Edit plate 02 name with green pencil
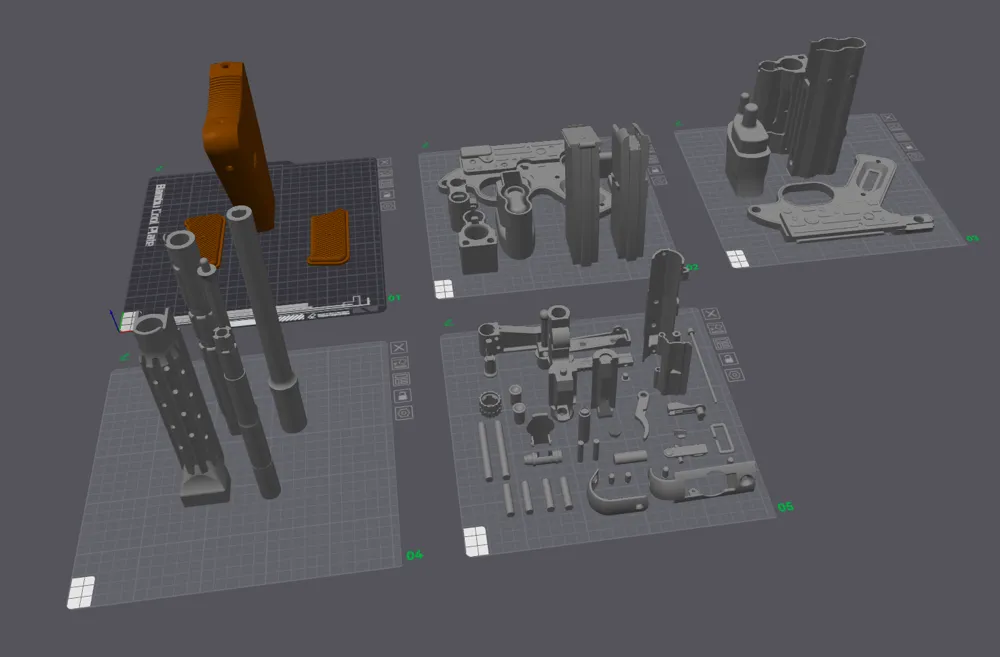Viewport: 1000px width, 657px height. click(425, 146)
